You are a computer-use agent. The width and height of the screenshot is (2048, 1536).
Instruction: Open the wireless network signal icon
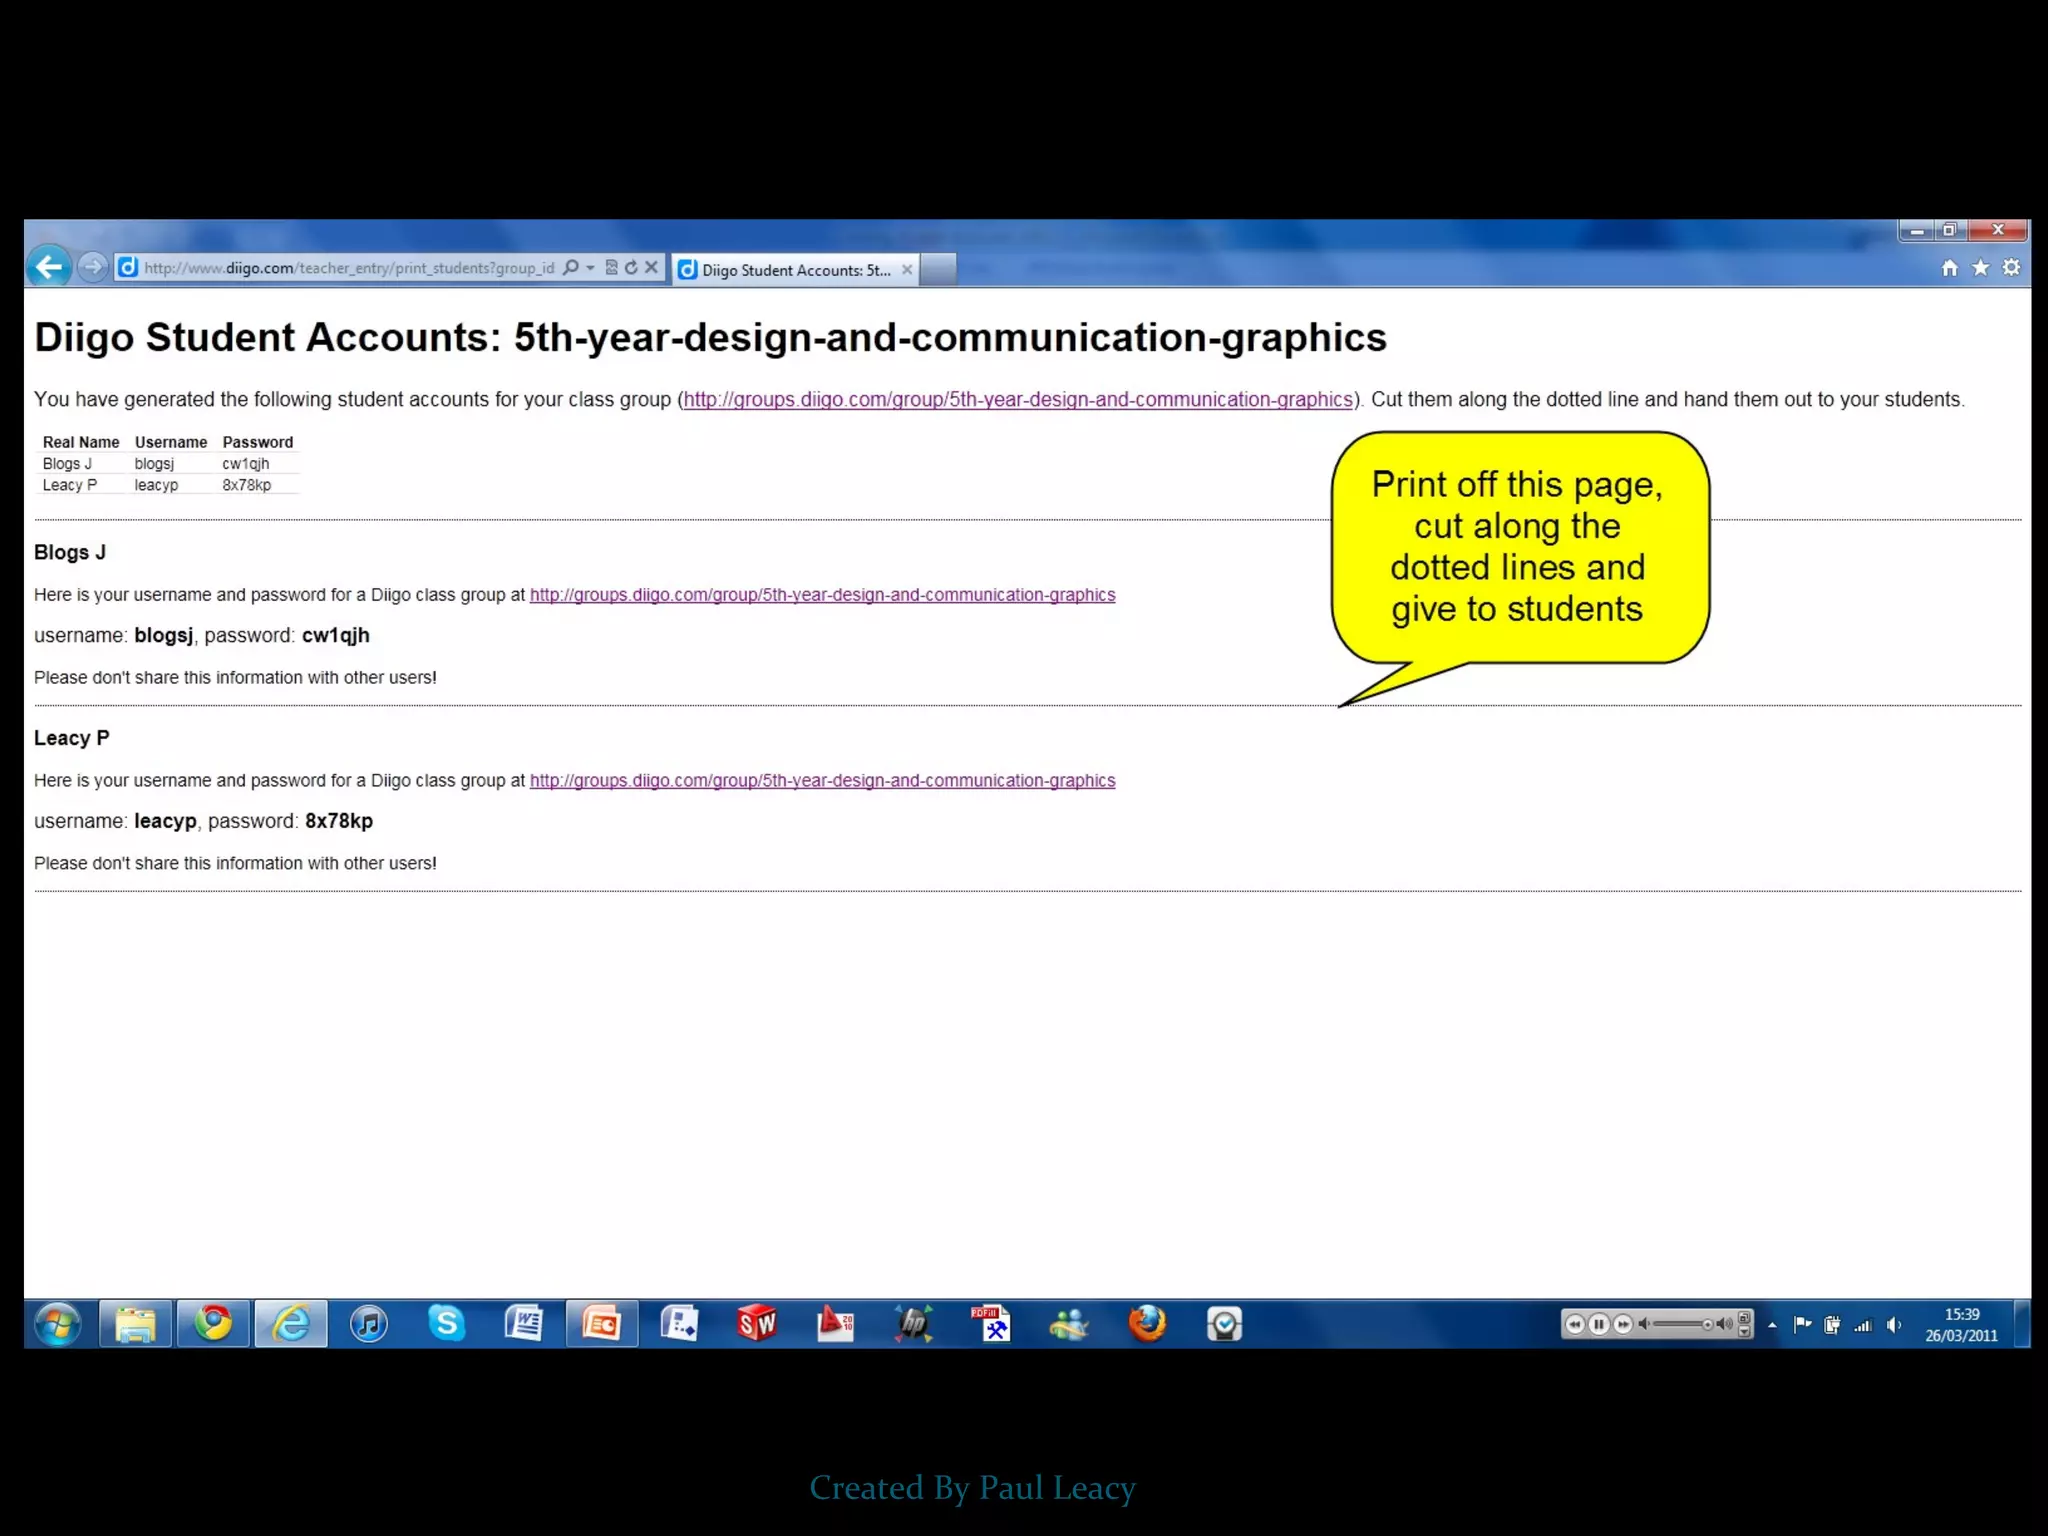pyautogui.click(x=1863, y=1326)
